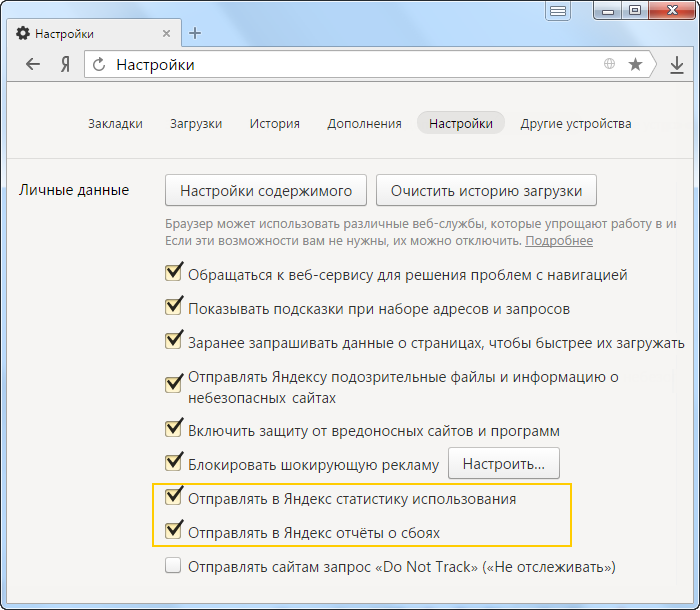Enable the Do Not Track request checkbox
The width and height of the screenshot is (700, 610).
[x=173, y=565]
